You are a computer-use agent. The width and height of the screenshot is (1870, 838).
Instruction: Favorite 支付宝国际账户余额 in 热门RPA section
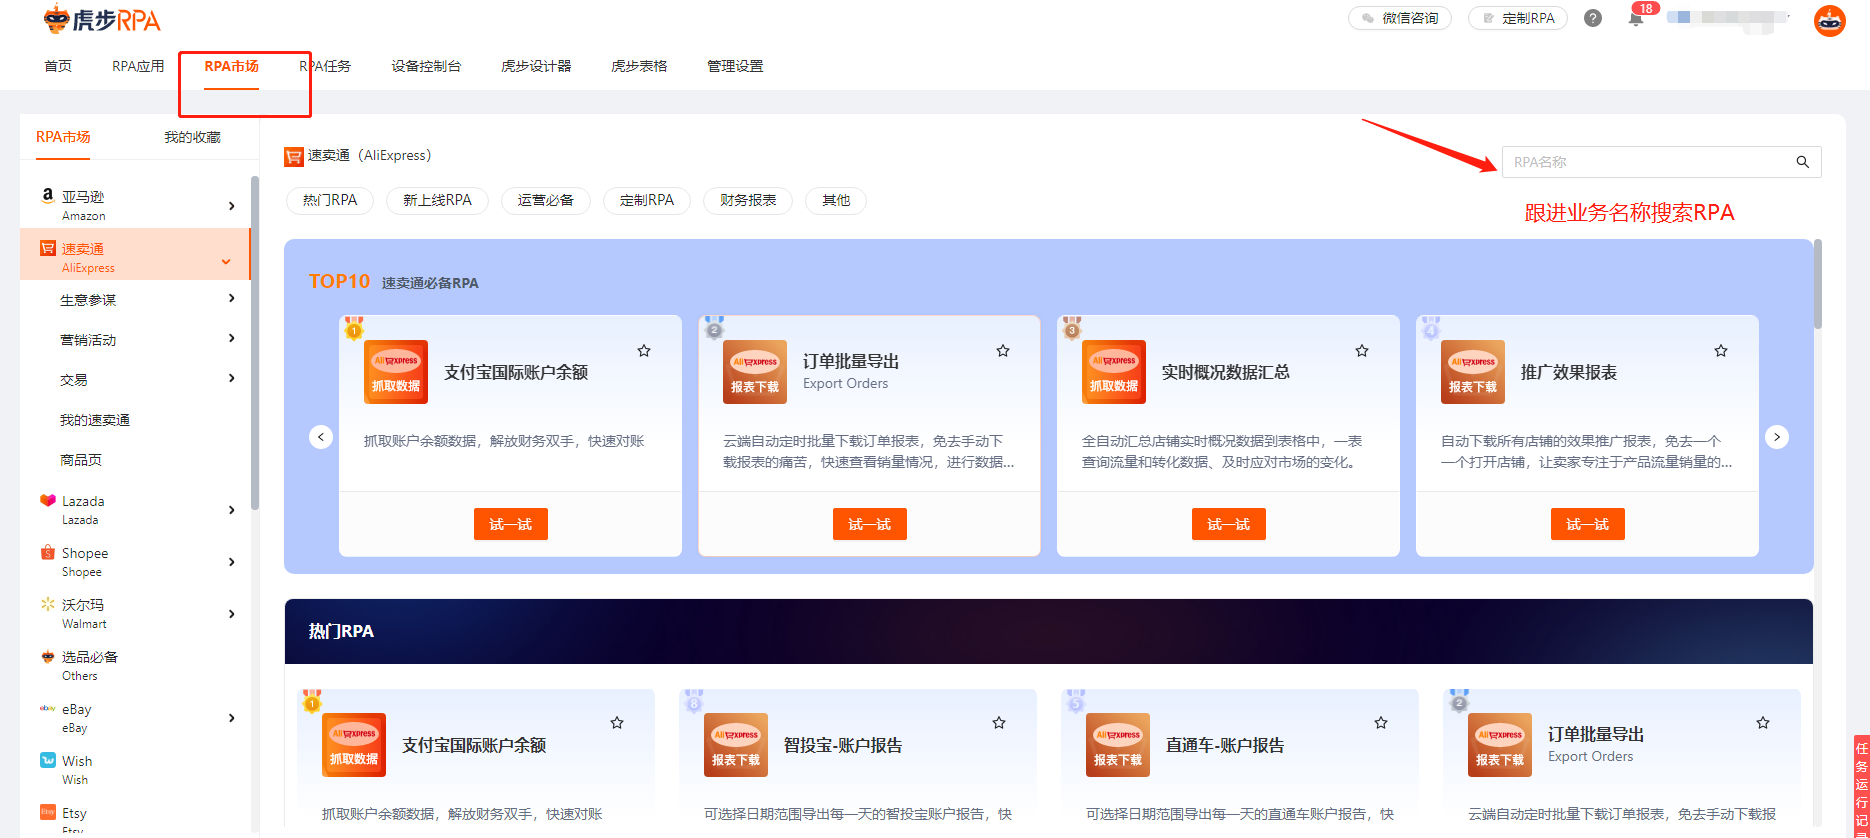(617, 723)
